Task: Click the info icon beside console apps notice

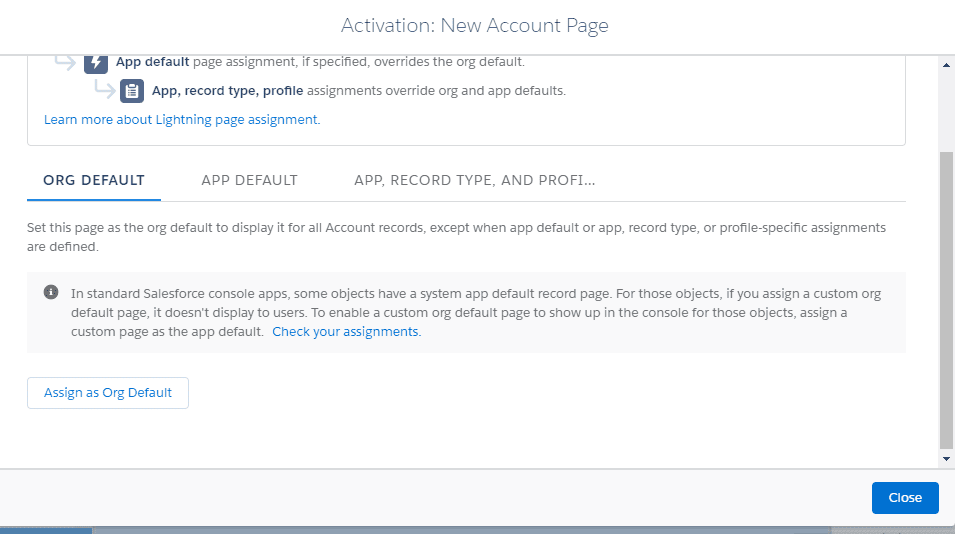Action: tap(51, 292)
